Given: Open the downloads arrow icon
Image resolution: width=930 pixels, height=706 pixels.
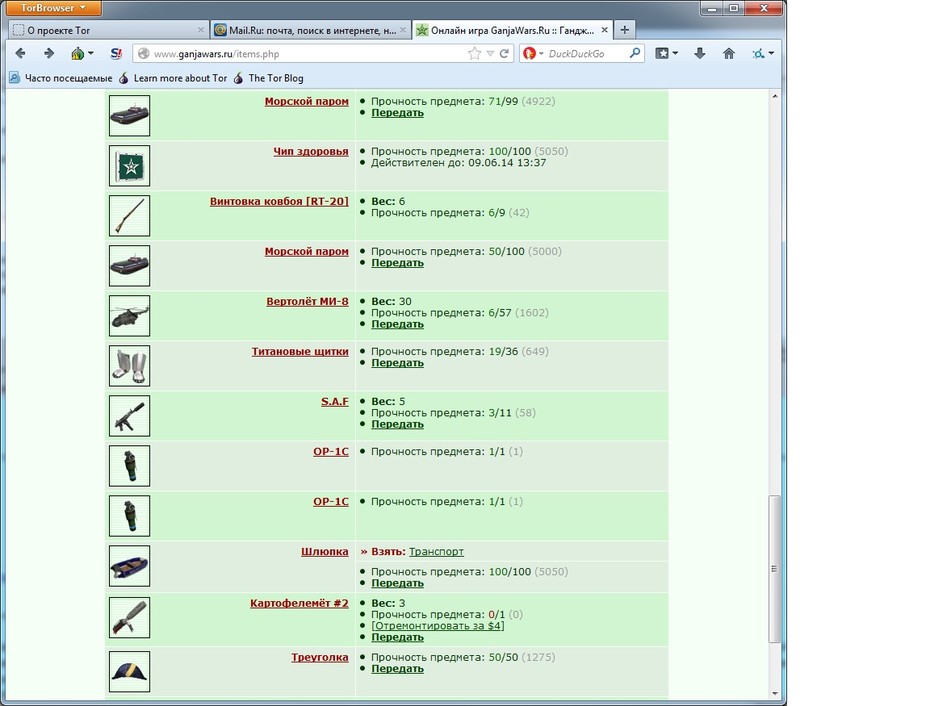Looking at the screenshot, I should point(700,53).
